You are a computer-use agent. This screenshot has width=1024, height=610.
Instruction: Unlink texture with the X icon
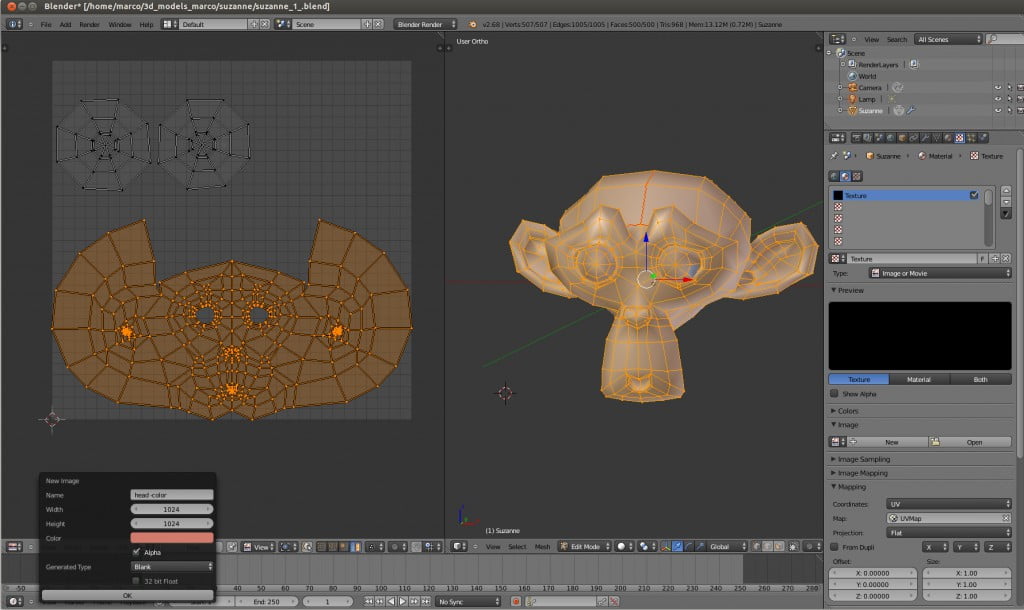(x=1006, y=259)
